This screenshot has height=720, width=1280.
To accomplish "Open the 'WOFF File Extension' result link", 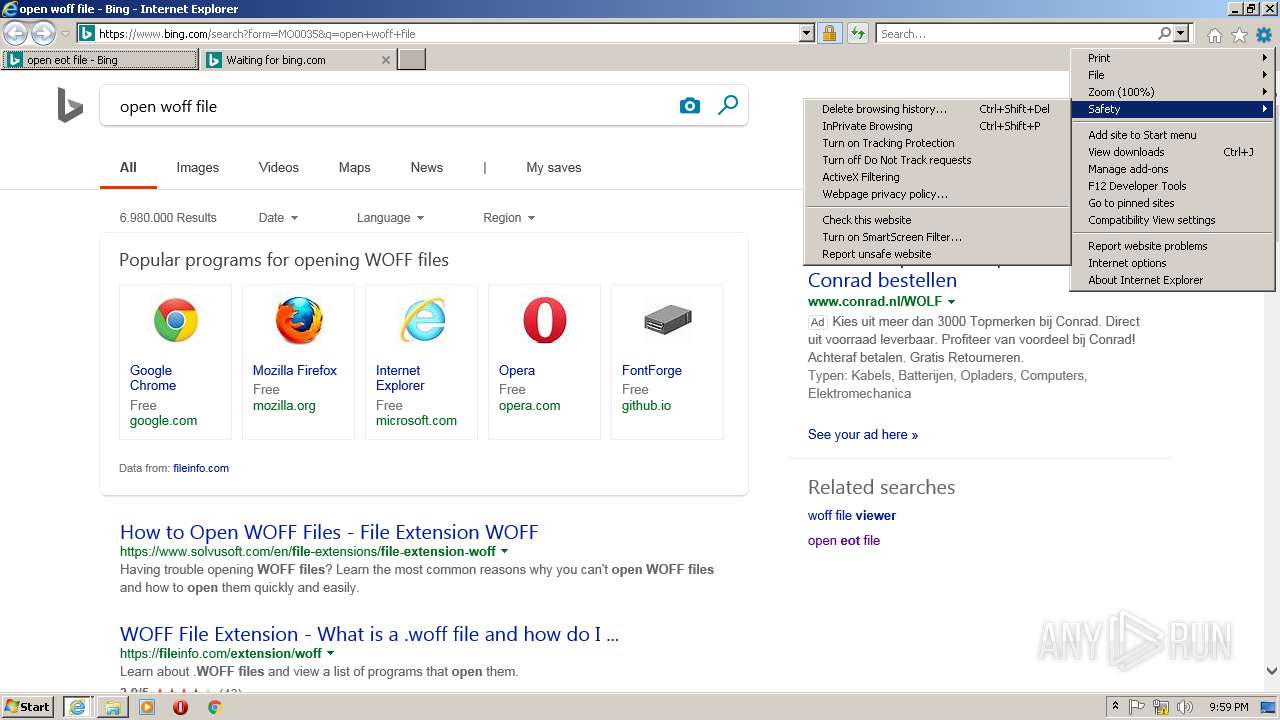I will tap(369, 634).
